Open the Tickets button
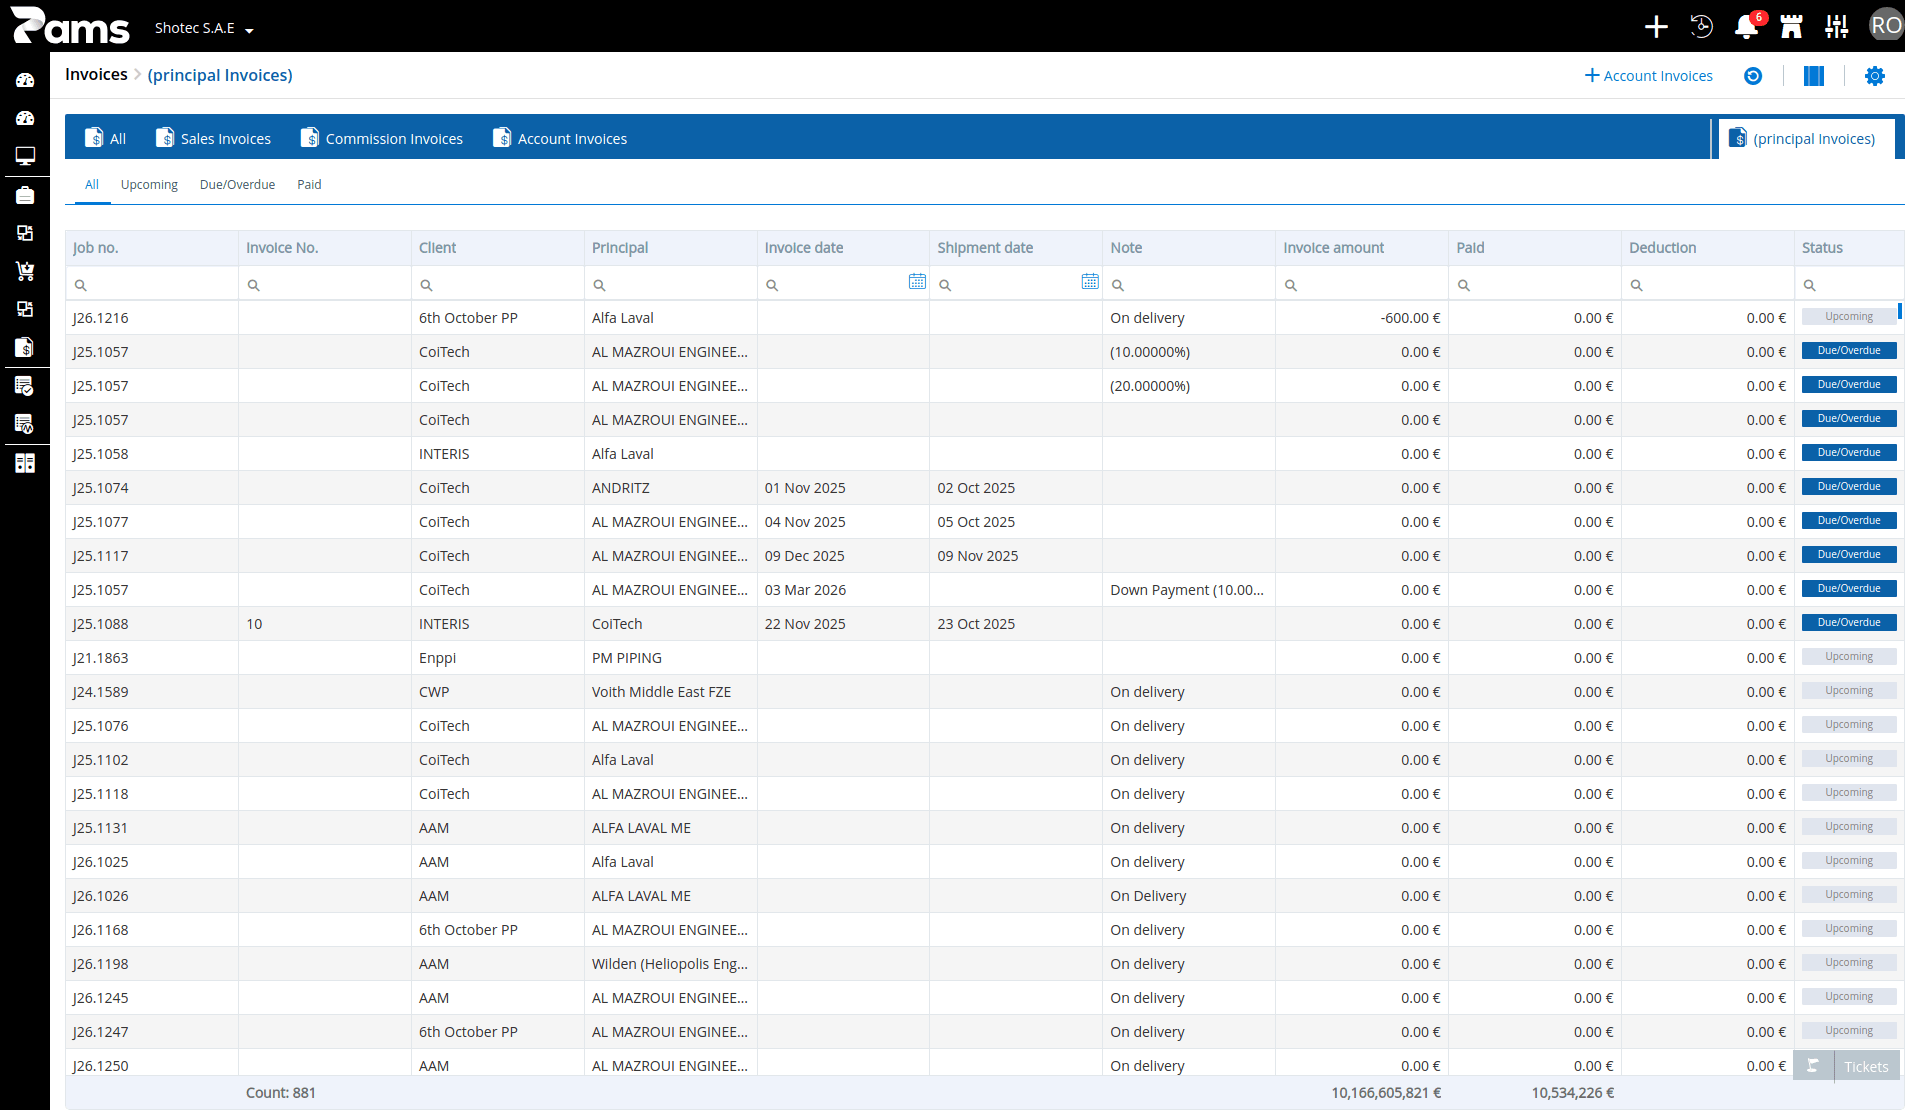Viewport: 1905px width, 1110px height. (1848, 1066)
